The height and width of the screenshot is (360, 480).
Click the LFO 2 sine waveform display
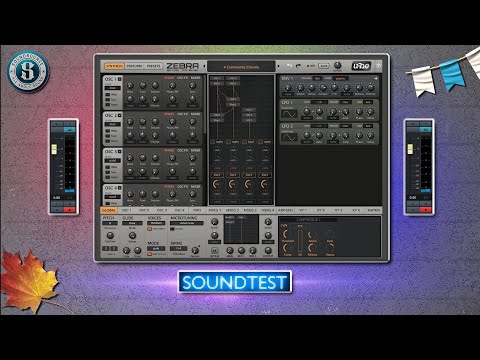click(289, 137)
